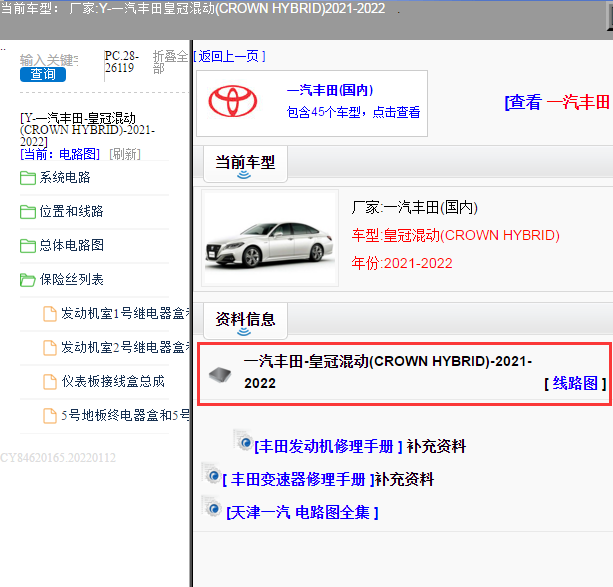Click the CY84620165.20220112 text
Viewport: 613px width, 587px height.
[x=58, y=458]
